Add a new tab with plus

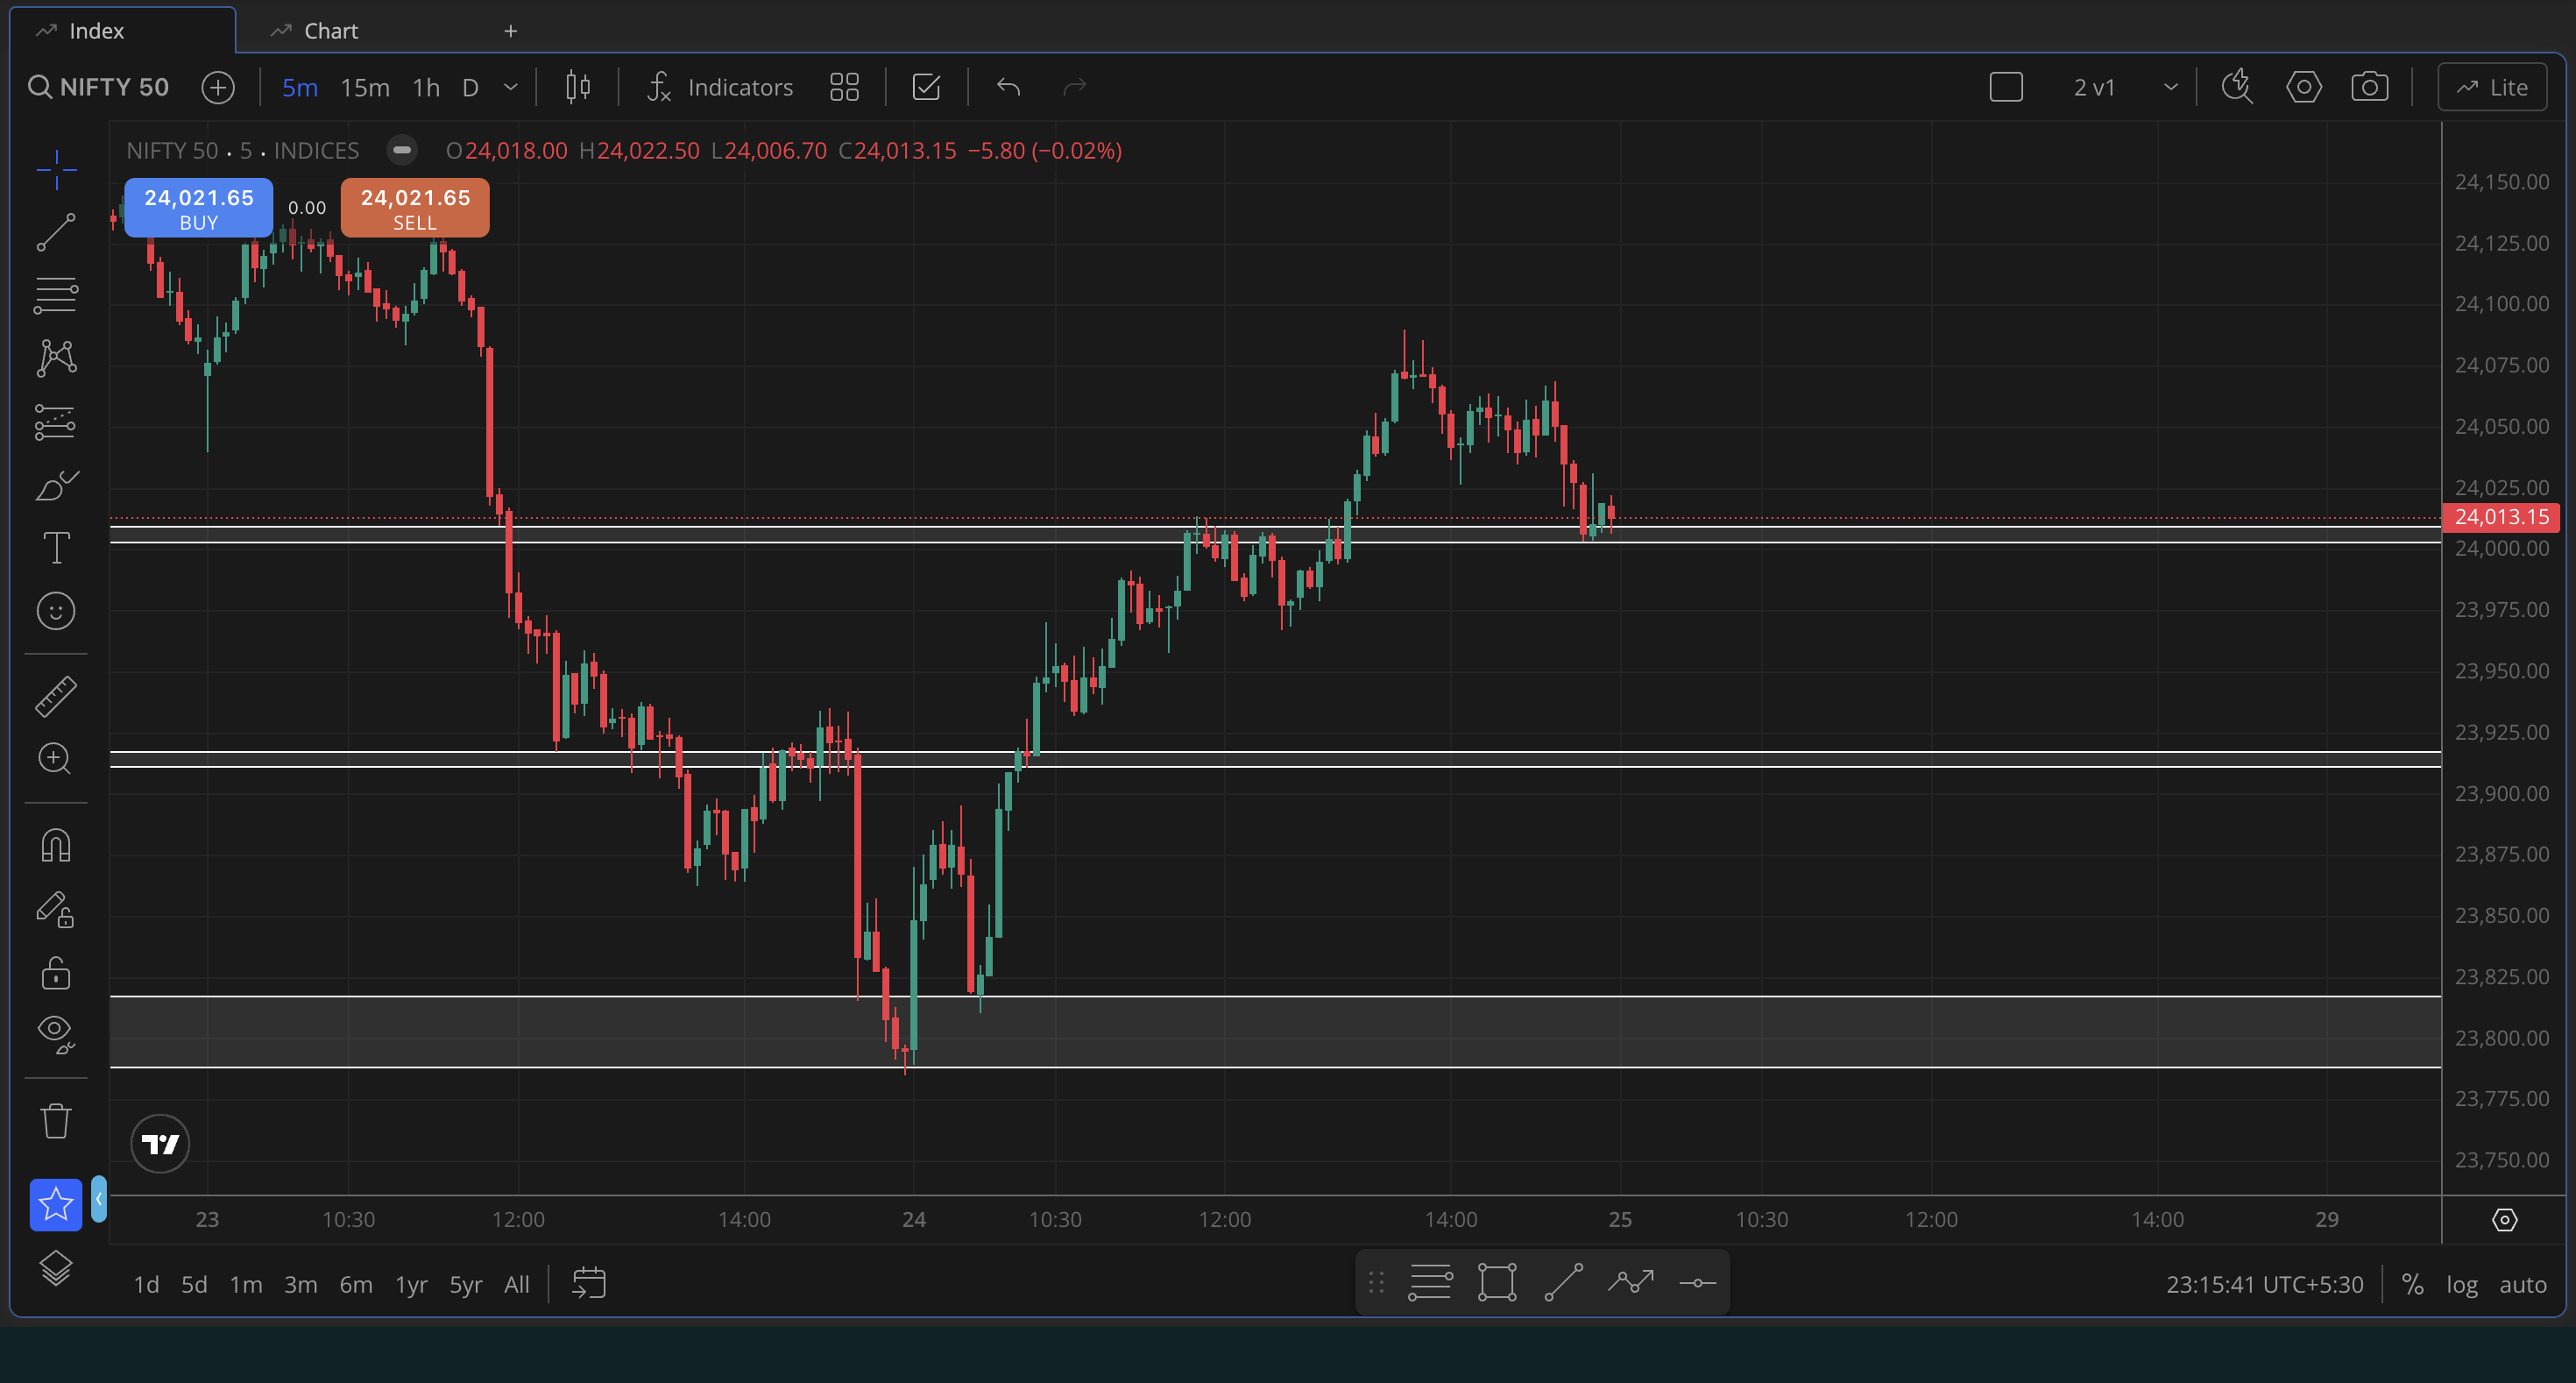coord(511,31)
